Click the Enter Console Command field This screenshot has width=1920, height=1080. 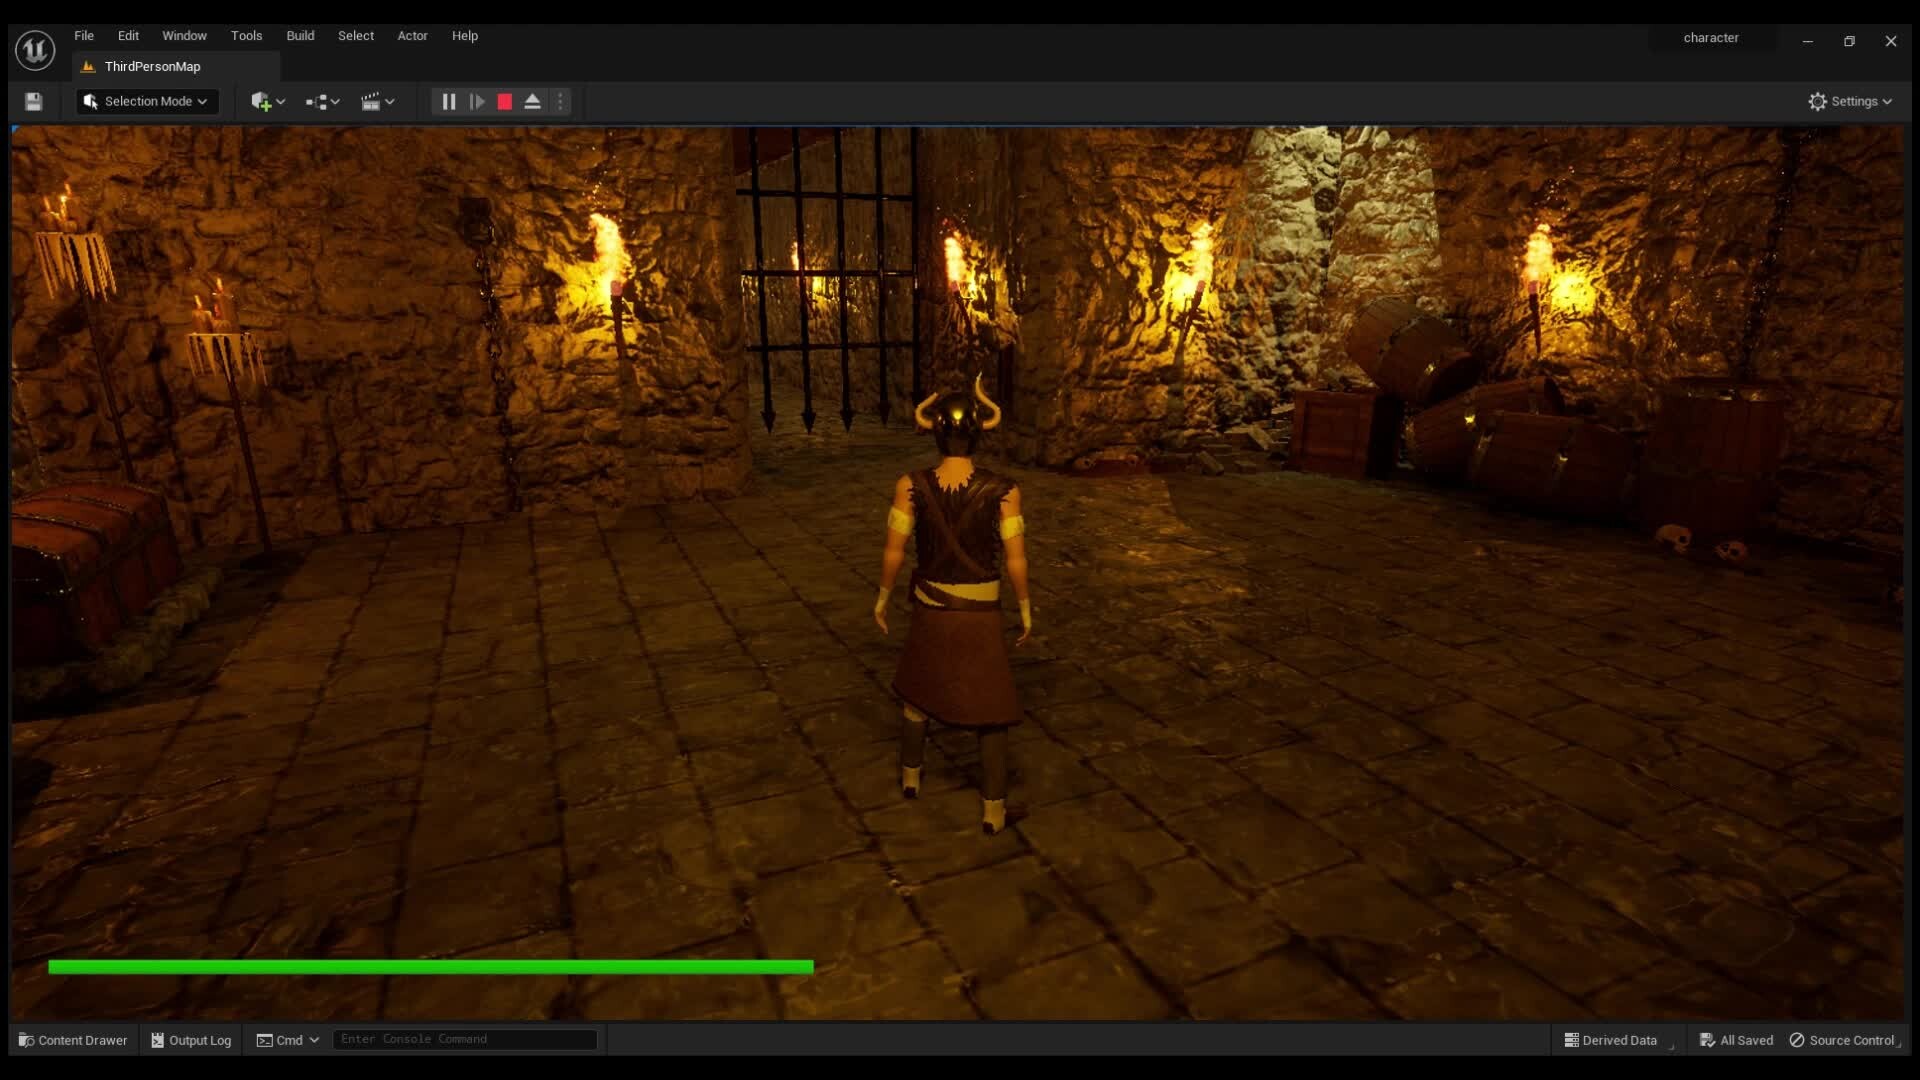(464, 1039)
